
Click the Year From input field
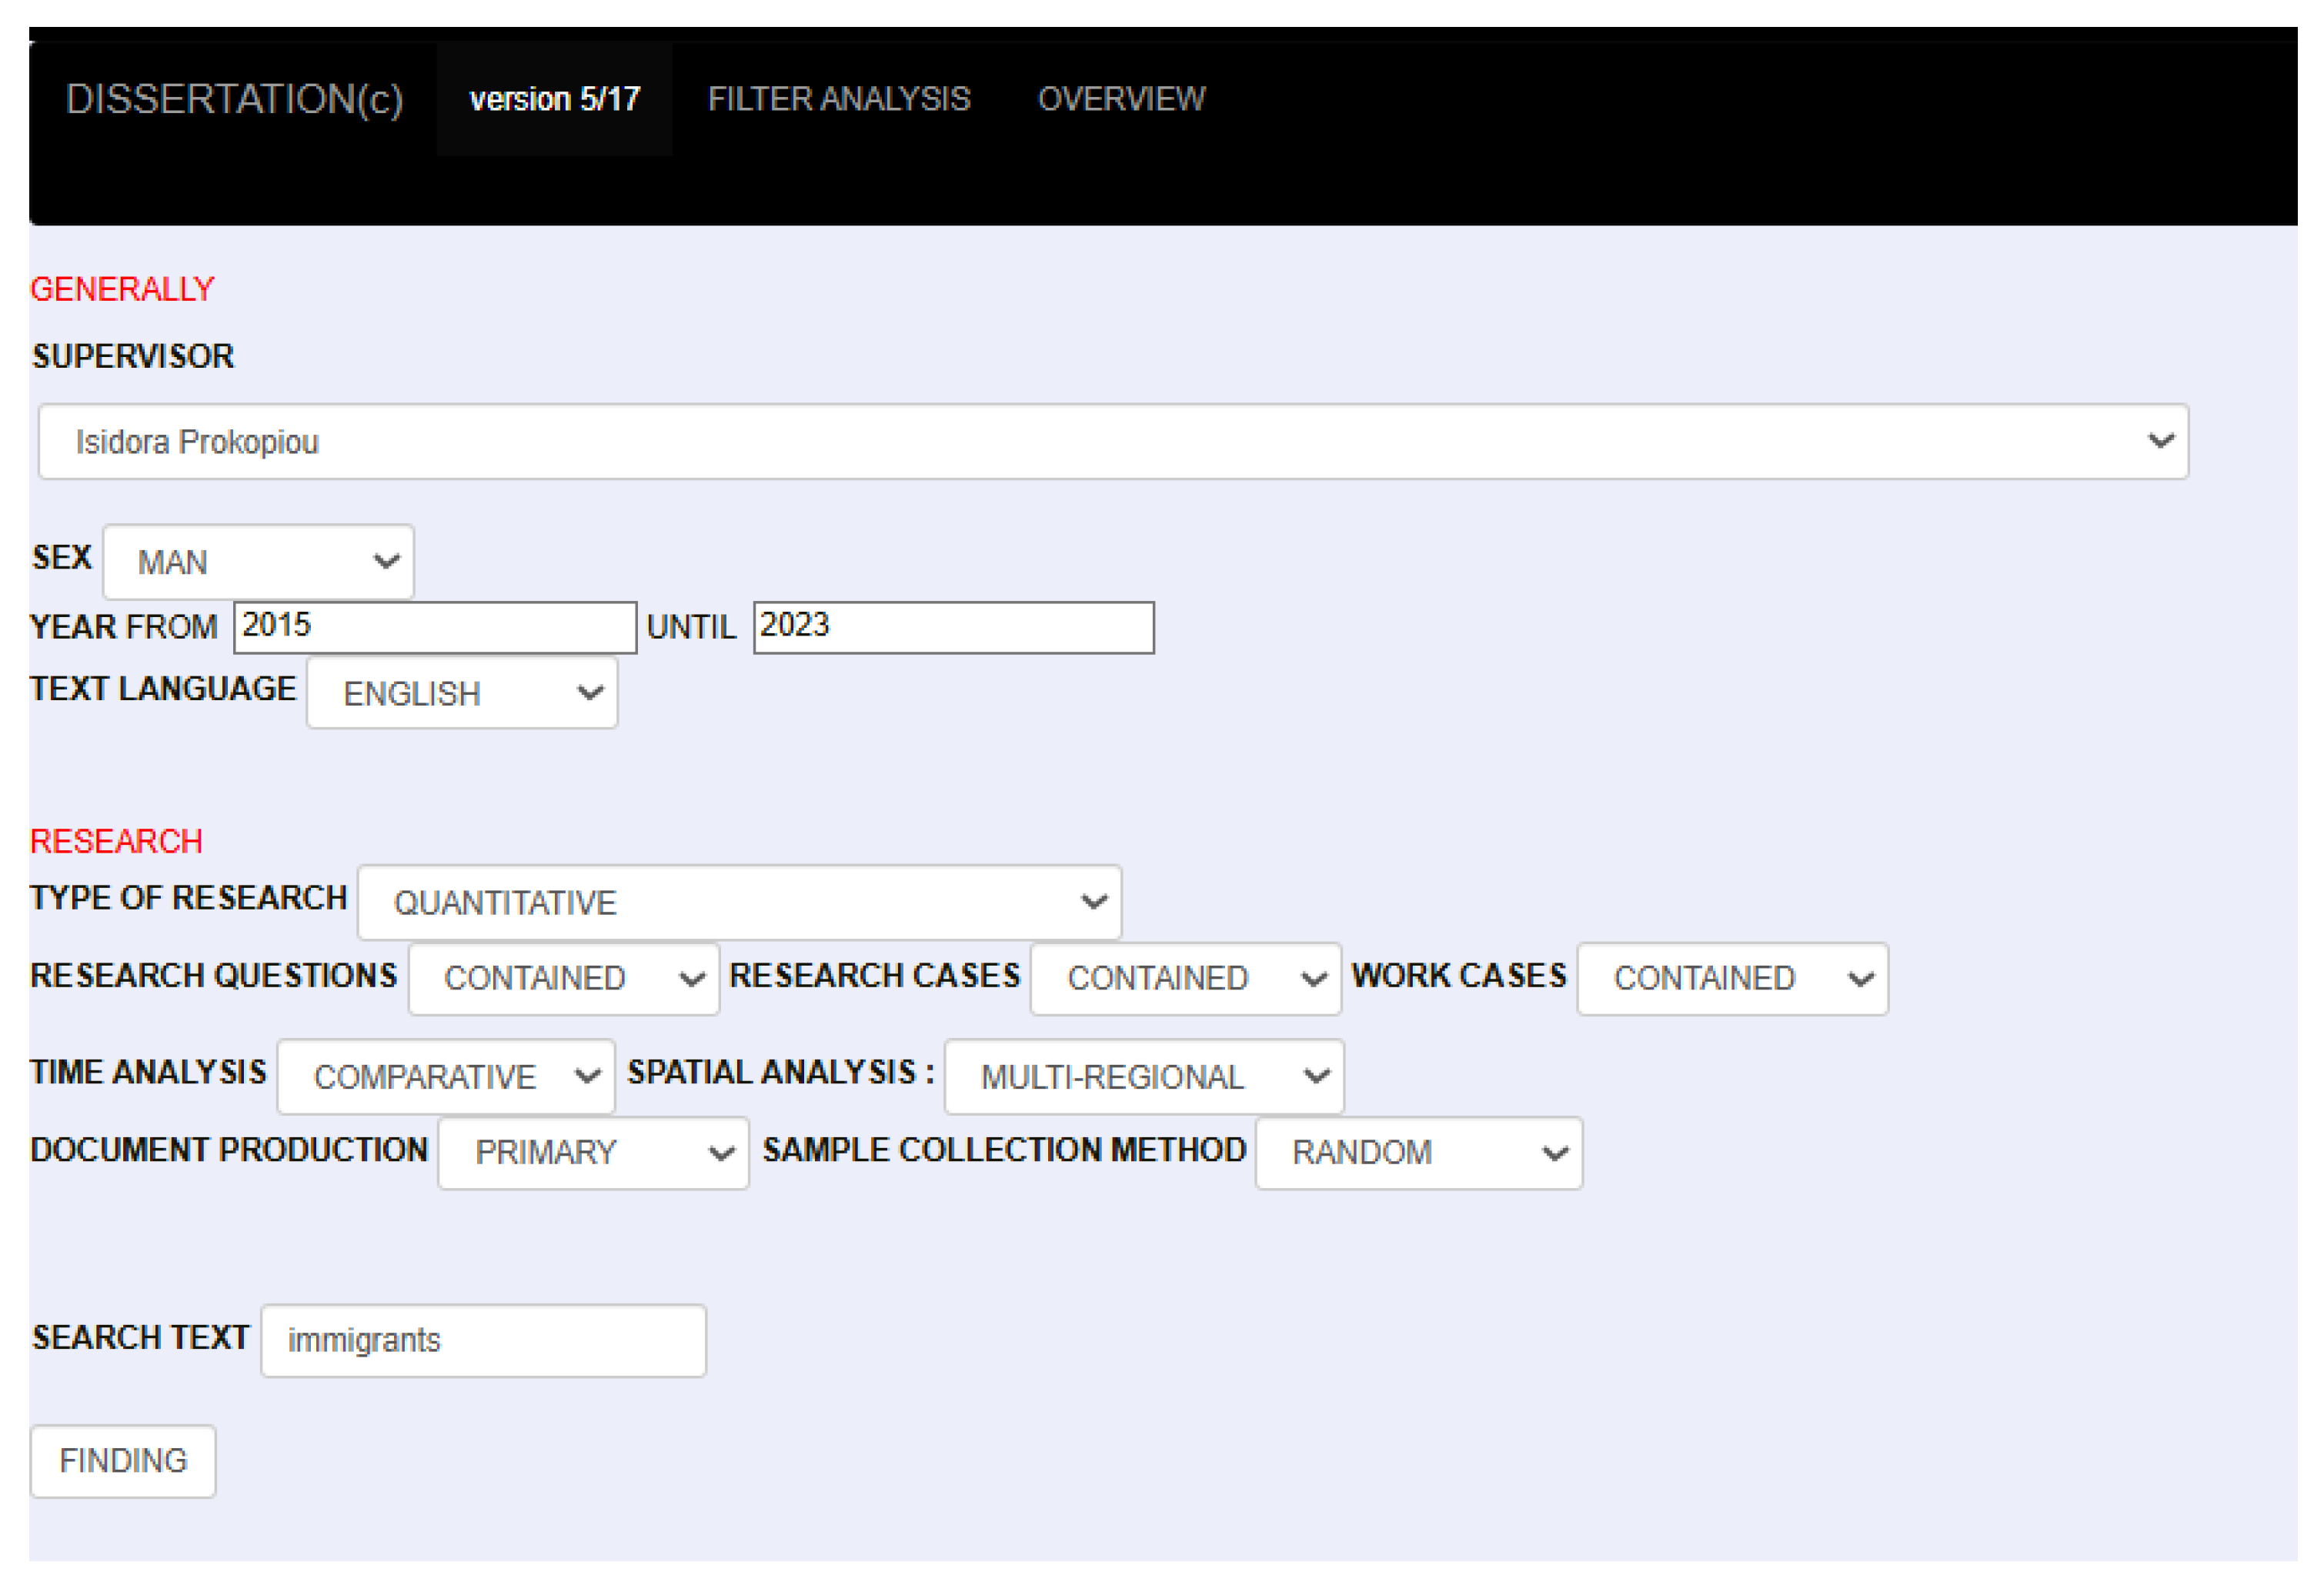[434, 627]
